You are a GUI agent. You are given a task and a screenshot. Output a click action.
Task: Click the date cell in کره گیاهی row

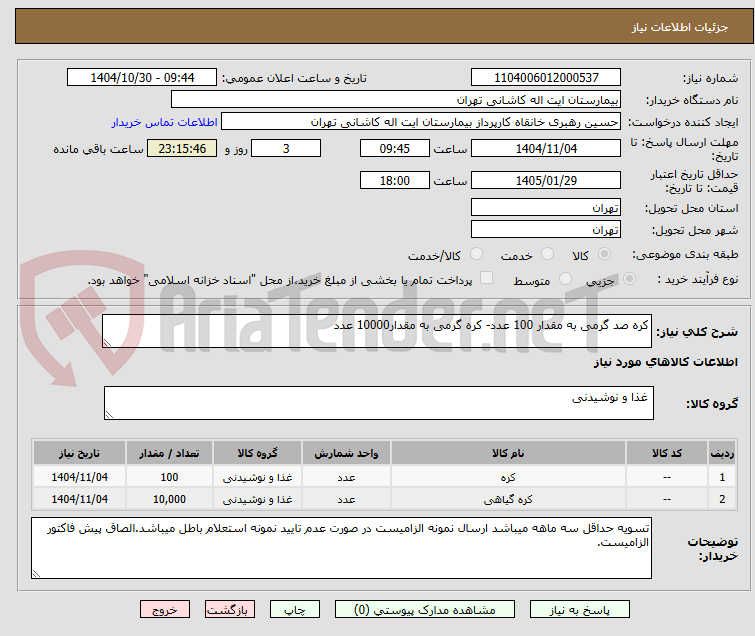79,499
